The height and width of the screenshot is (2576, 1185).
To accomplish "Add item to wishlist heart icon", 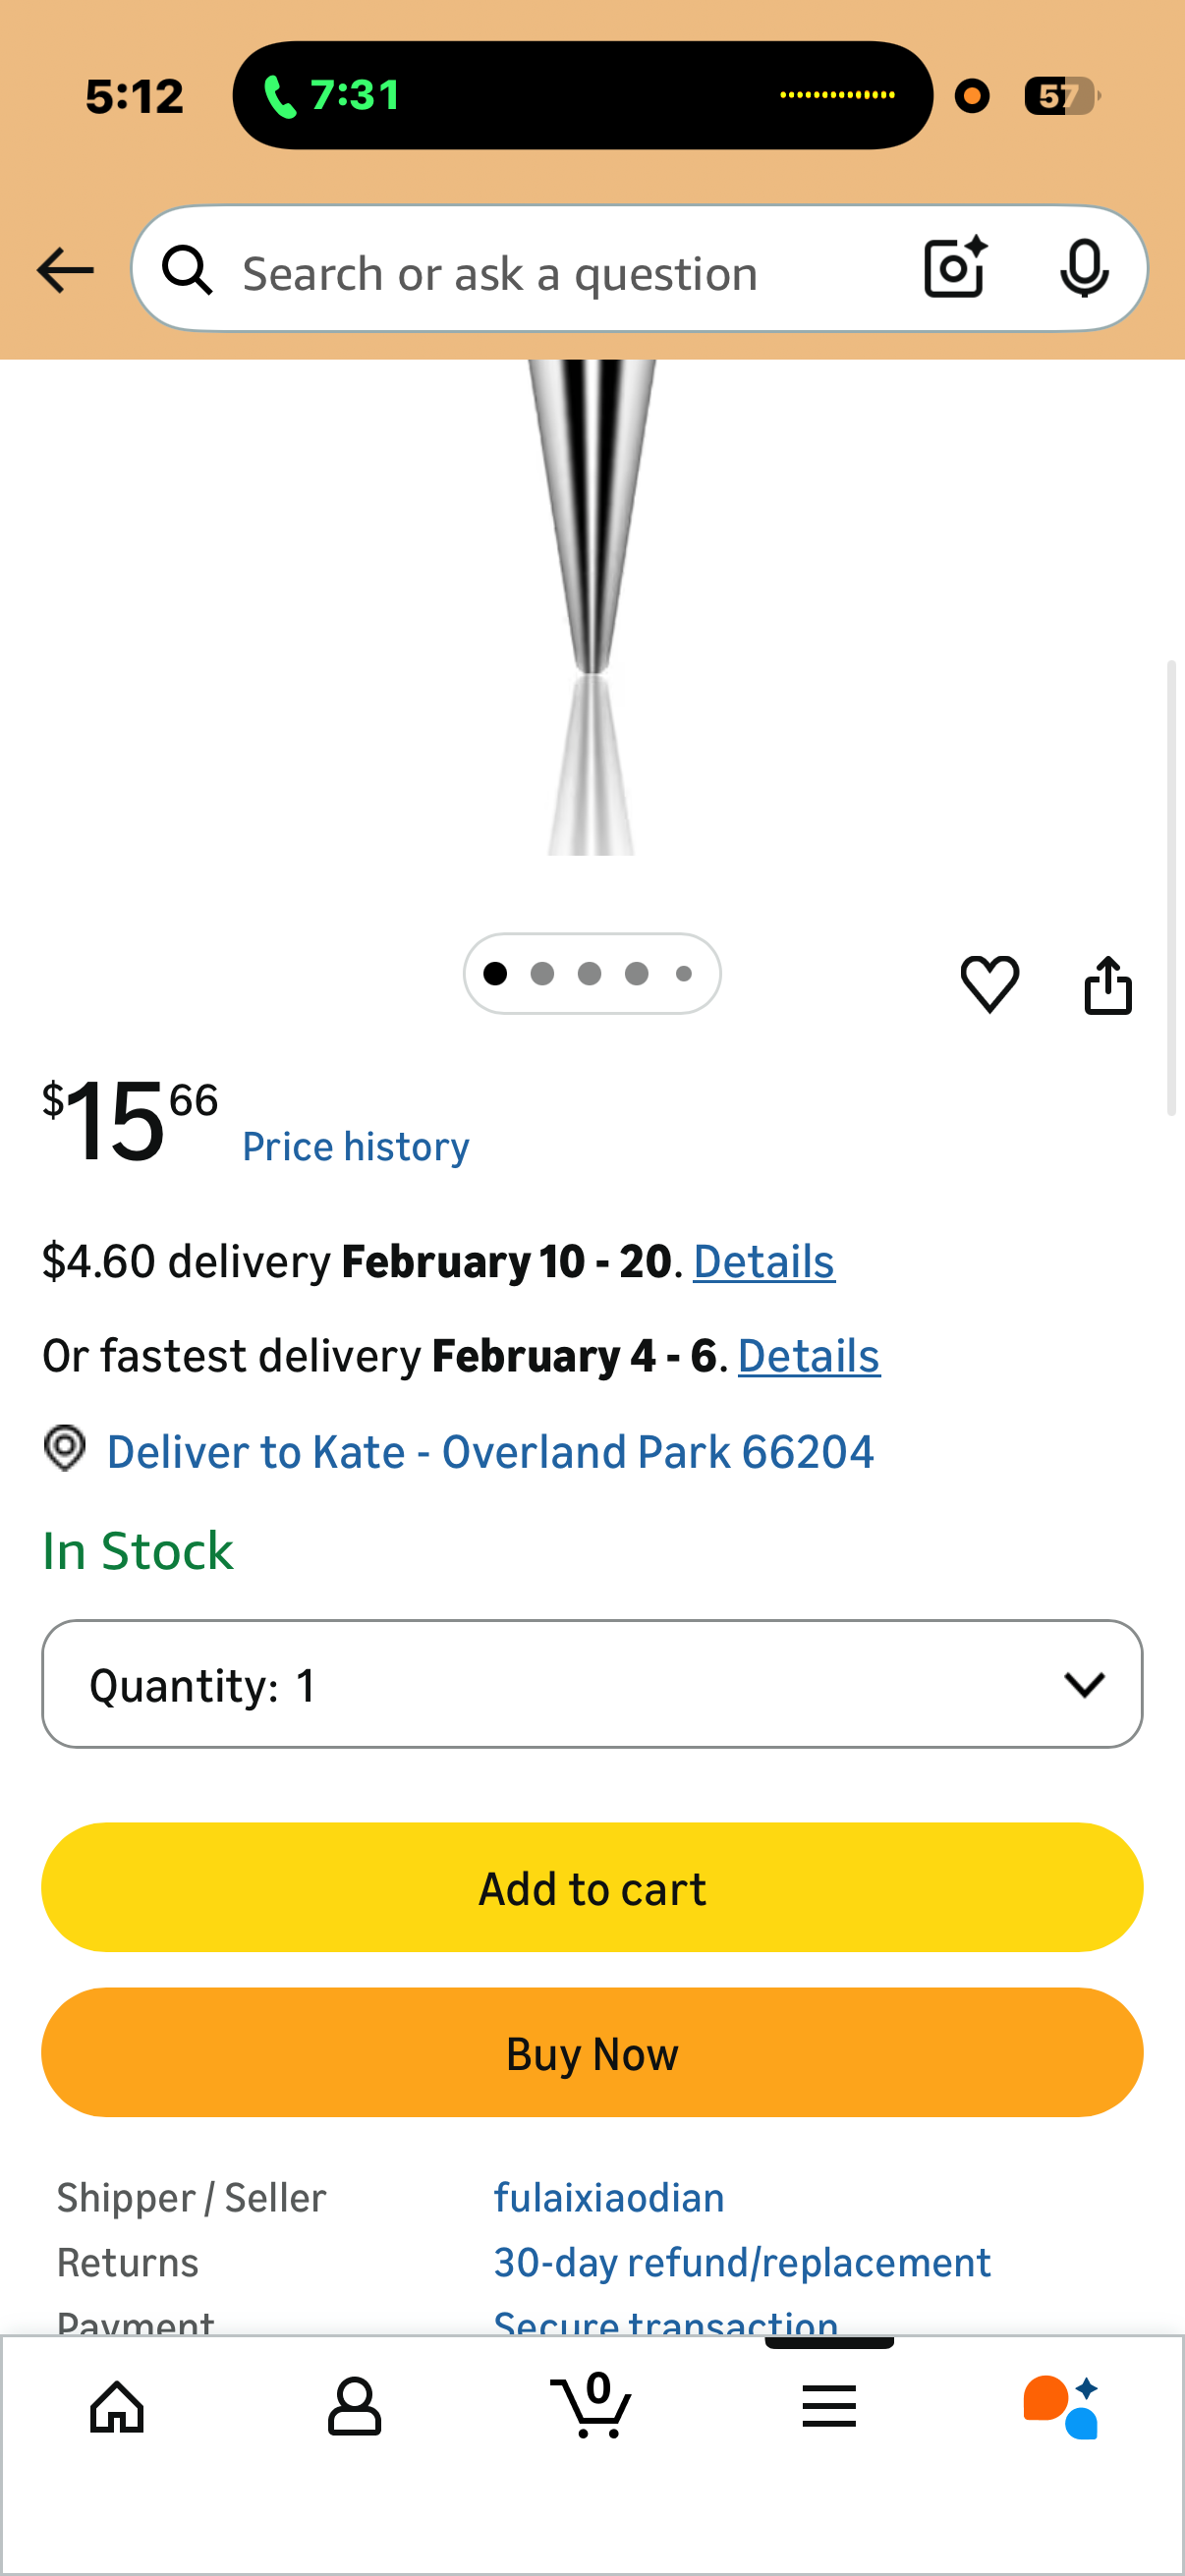I will (x=989, y=984).
